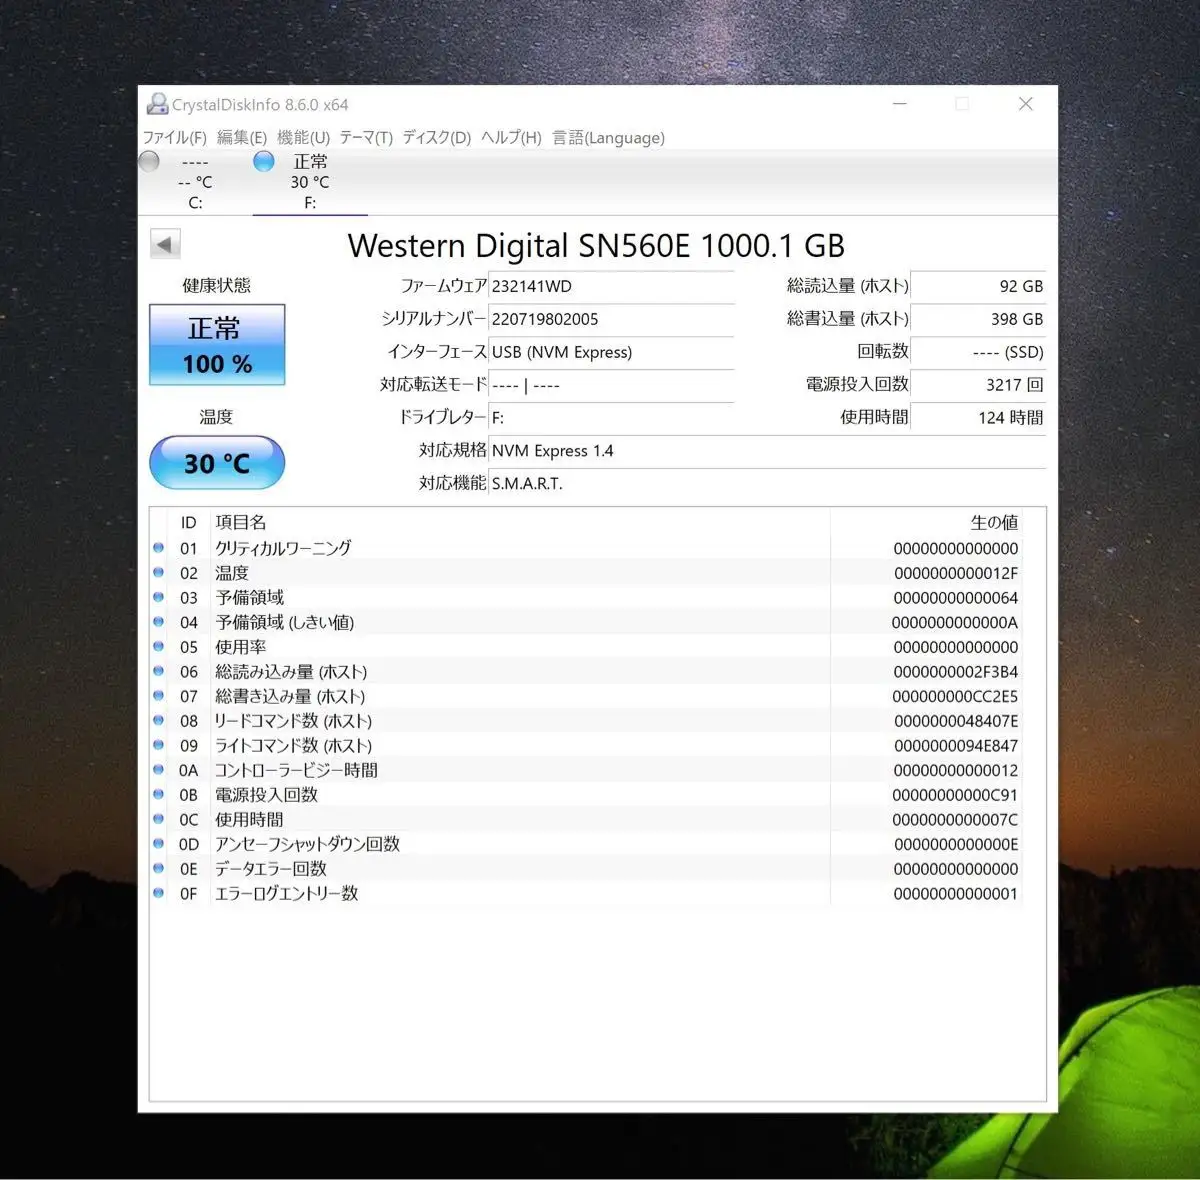Open the ヘルプ(H) menu
This screenshot has height=1180, width=1200.
click(511, 138)
